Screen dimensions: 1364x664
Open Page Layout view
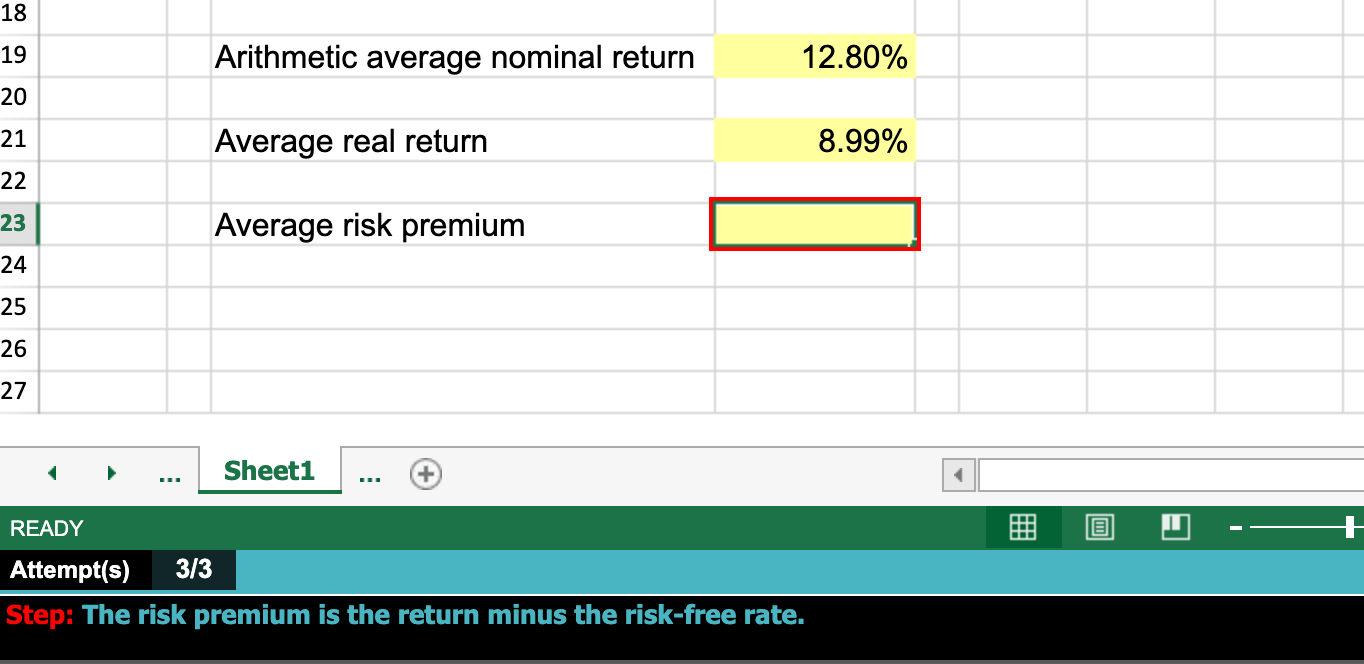click(1099, 527)
